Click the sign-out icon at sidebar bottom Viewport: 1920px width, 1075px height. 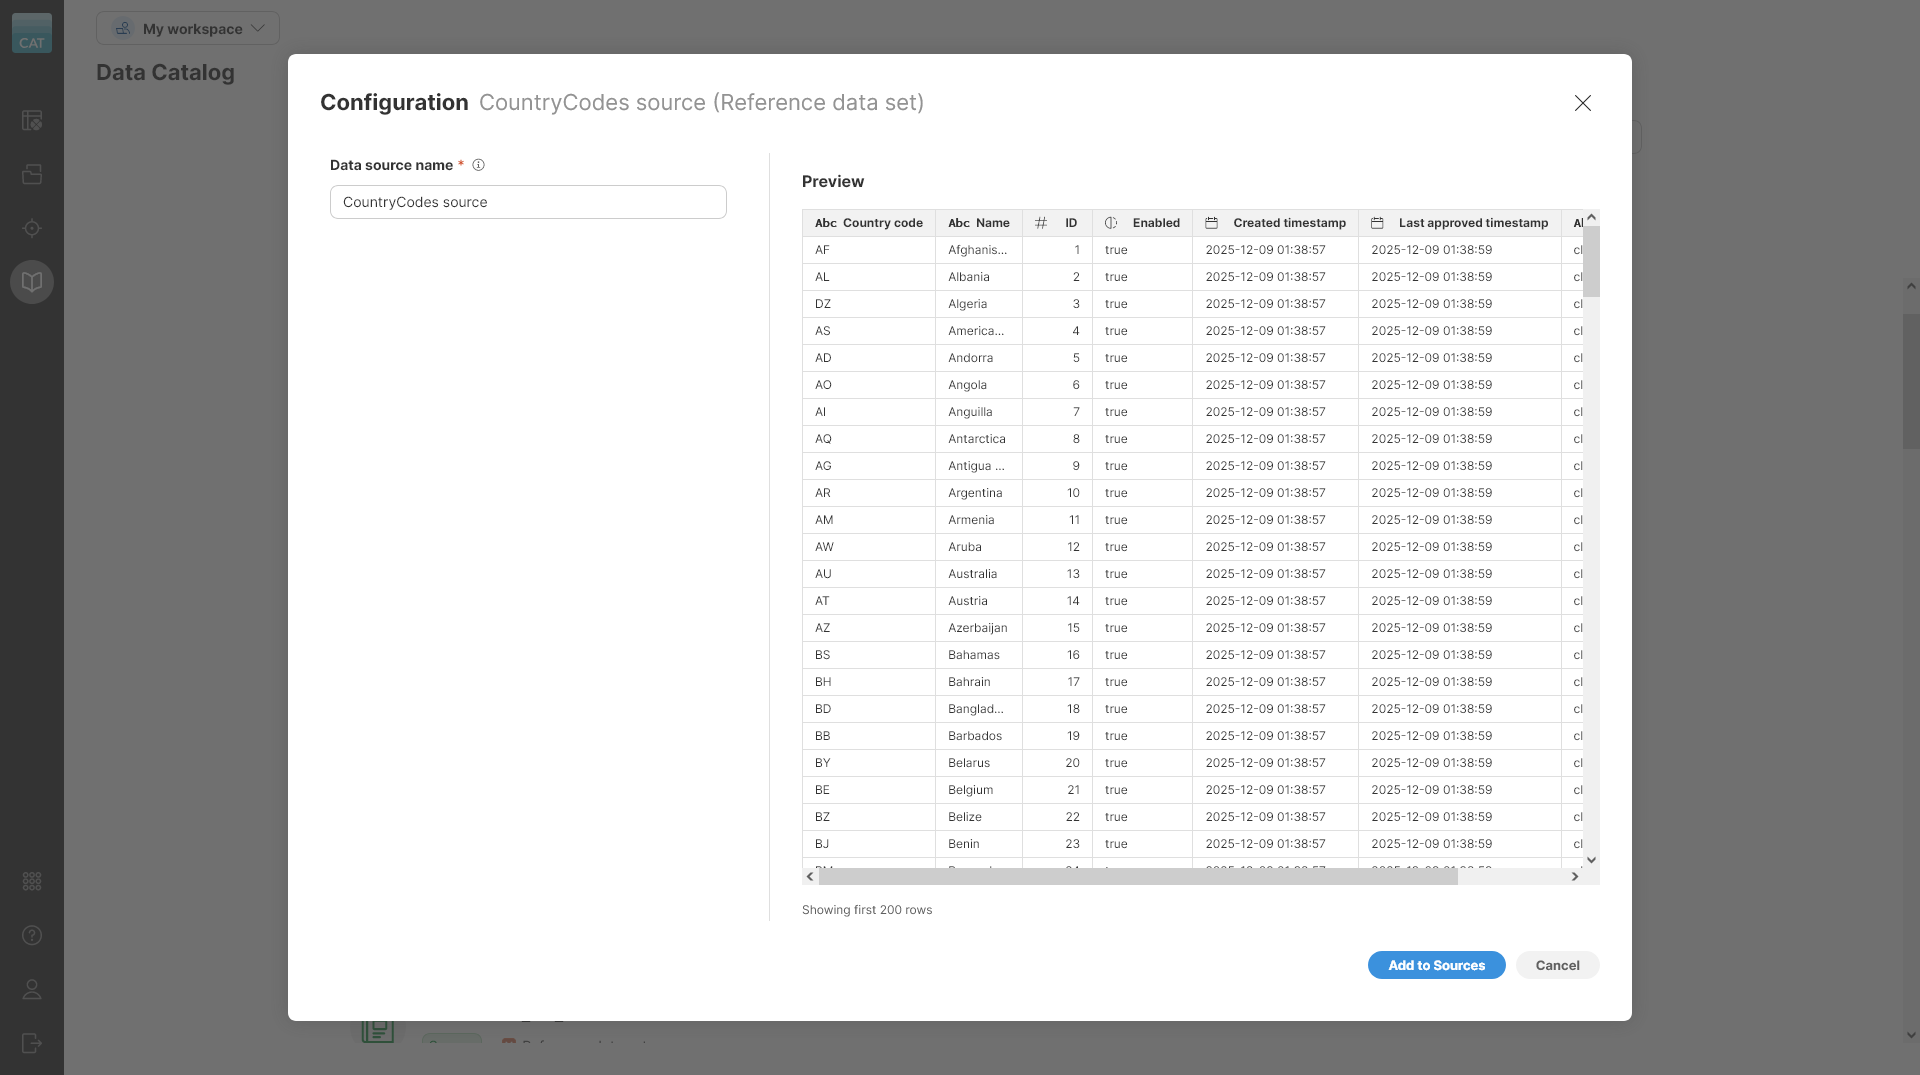click(x=33, y=1043)
